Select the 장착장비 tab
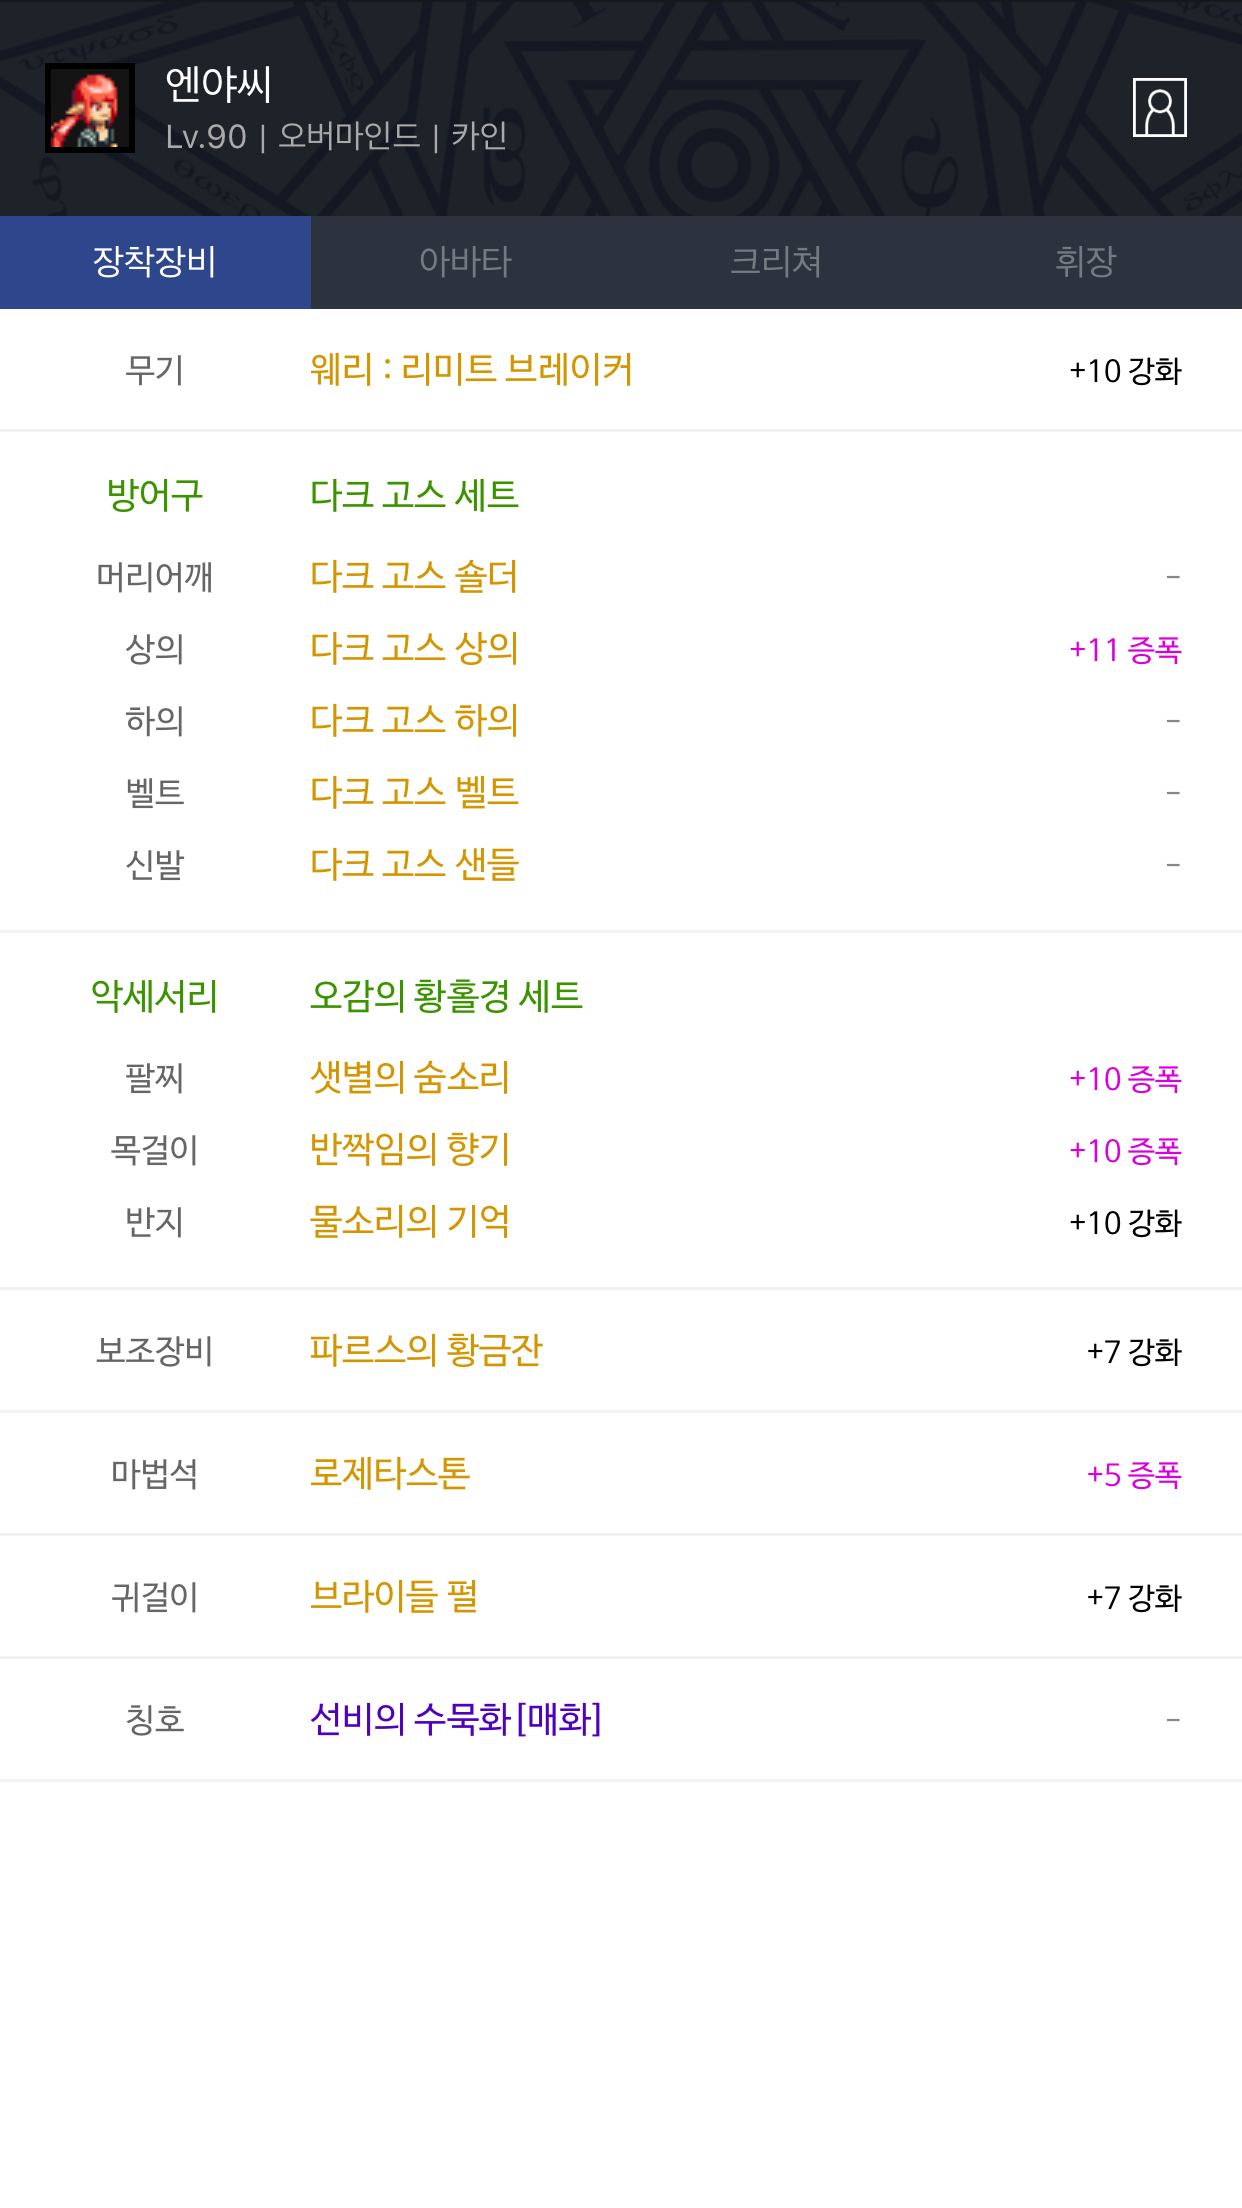 click(x=155, y=262)
